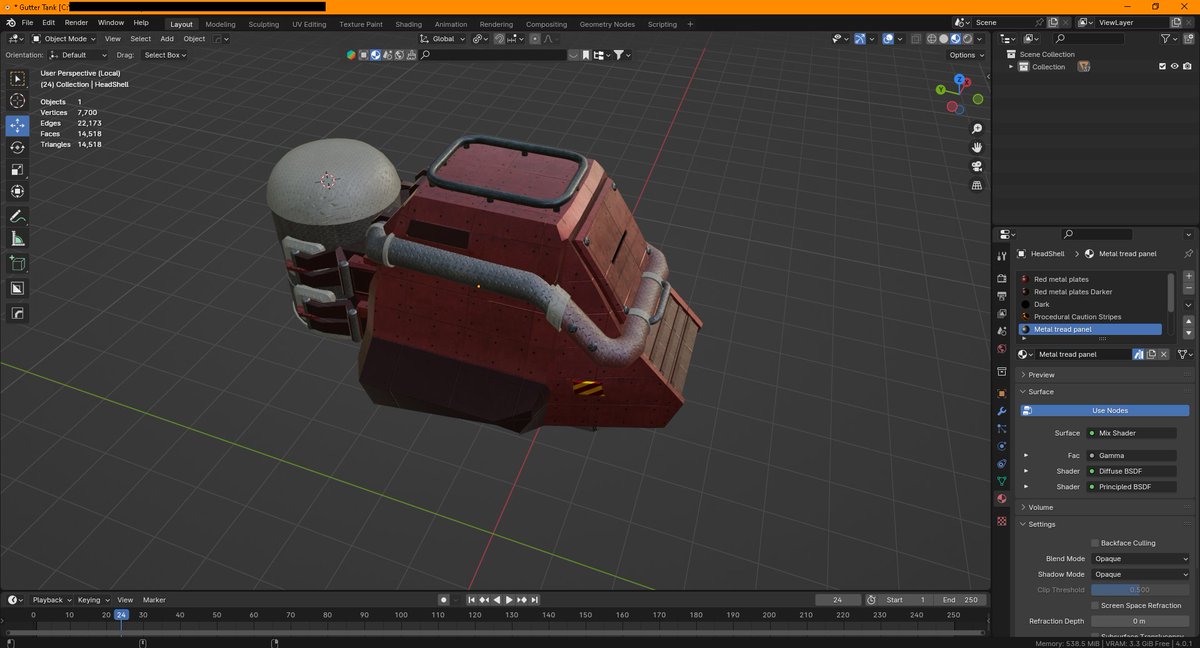This screenshot has height=648, width=1200.
Task: Open the Object Data properties green triangle tab
Action: pos(1002,481)
